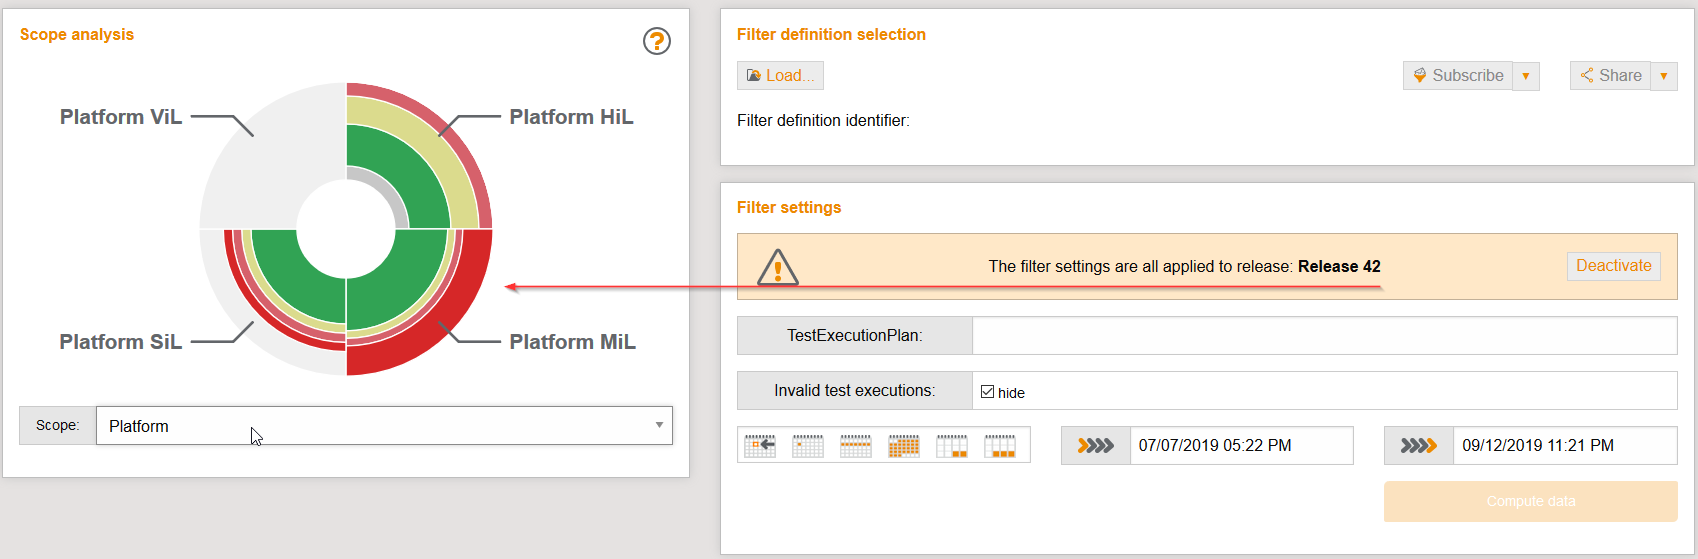1698x559 pixels.
Task: Click Deactivate in the release warning banner
Action: (x=1613, y=266)
